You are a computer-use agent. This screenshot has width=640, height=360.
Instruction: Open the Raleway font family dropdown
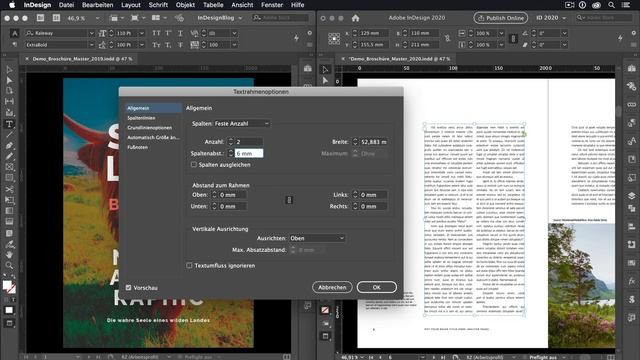(x=92, y=33)
